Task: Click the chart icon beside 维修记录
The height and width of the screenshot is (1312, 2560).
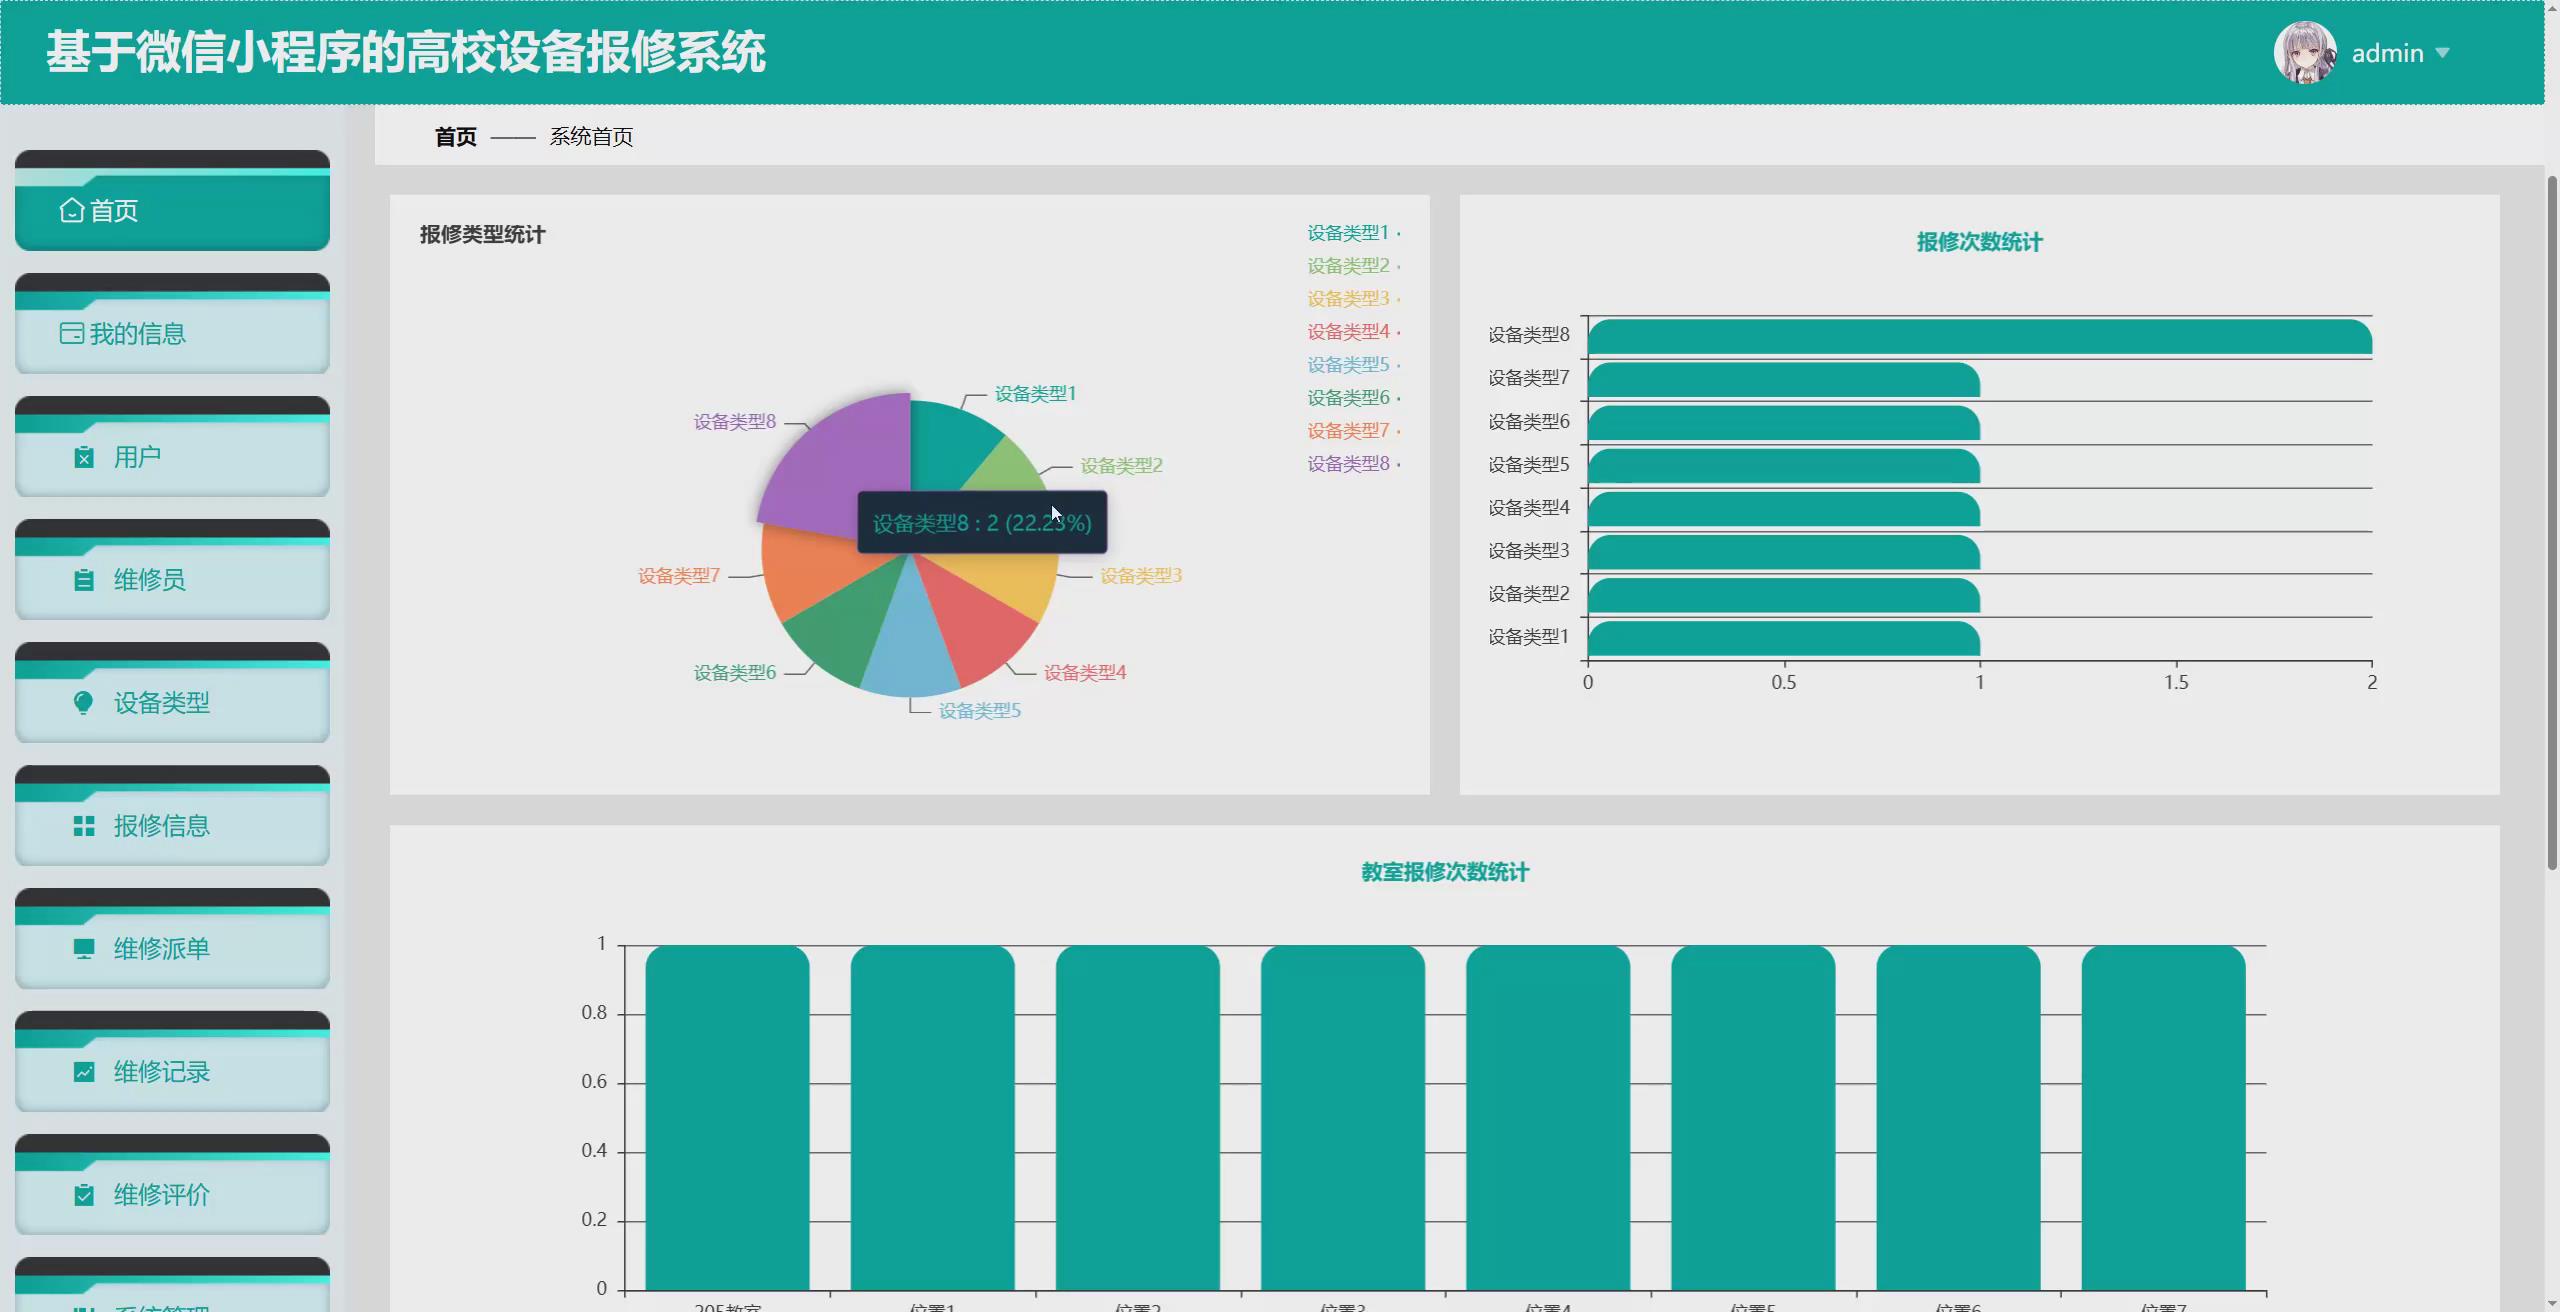Action: coord(84,1072)
